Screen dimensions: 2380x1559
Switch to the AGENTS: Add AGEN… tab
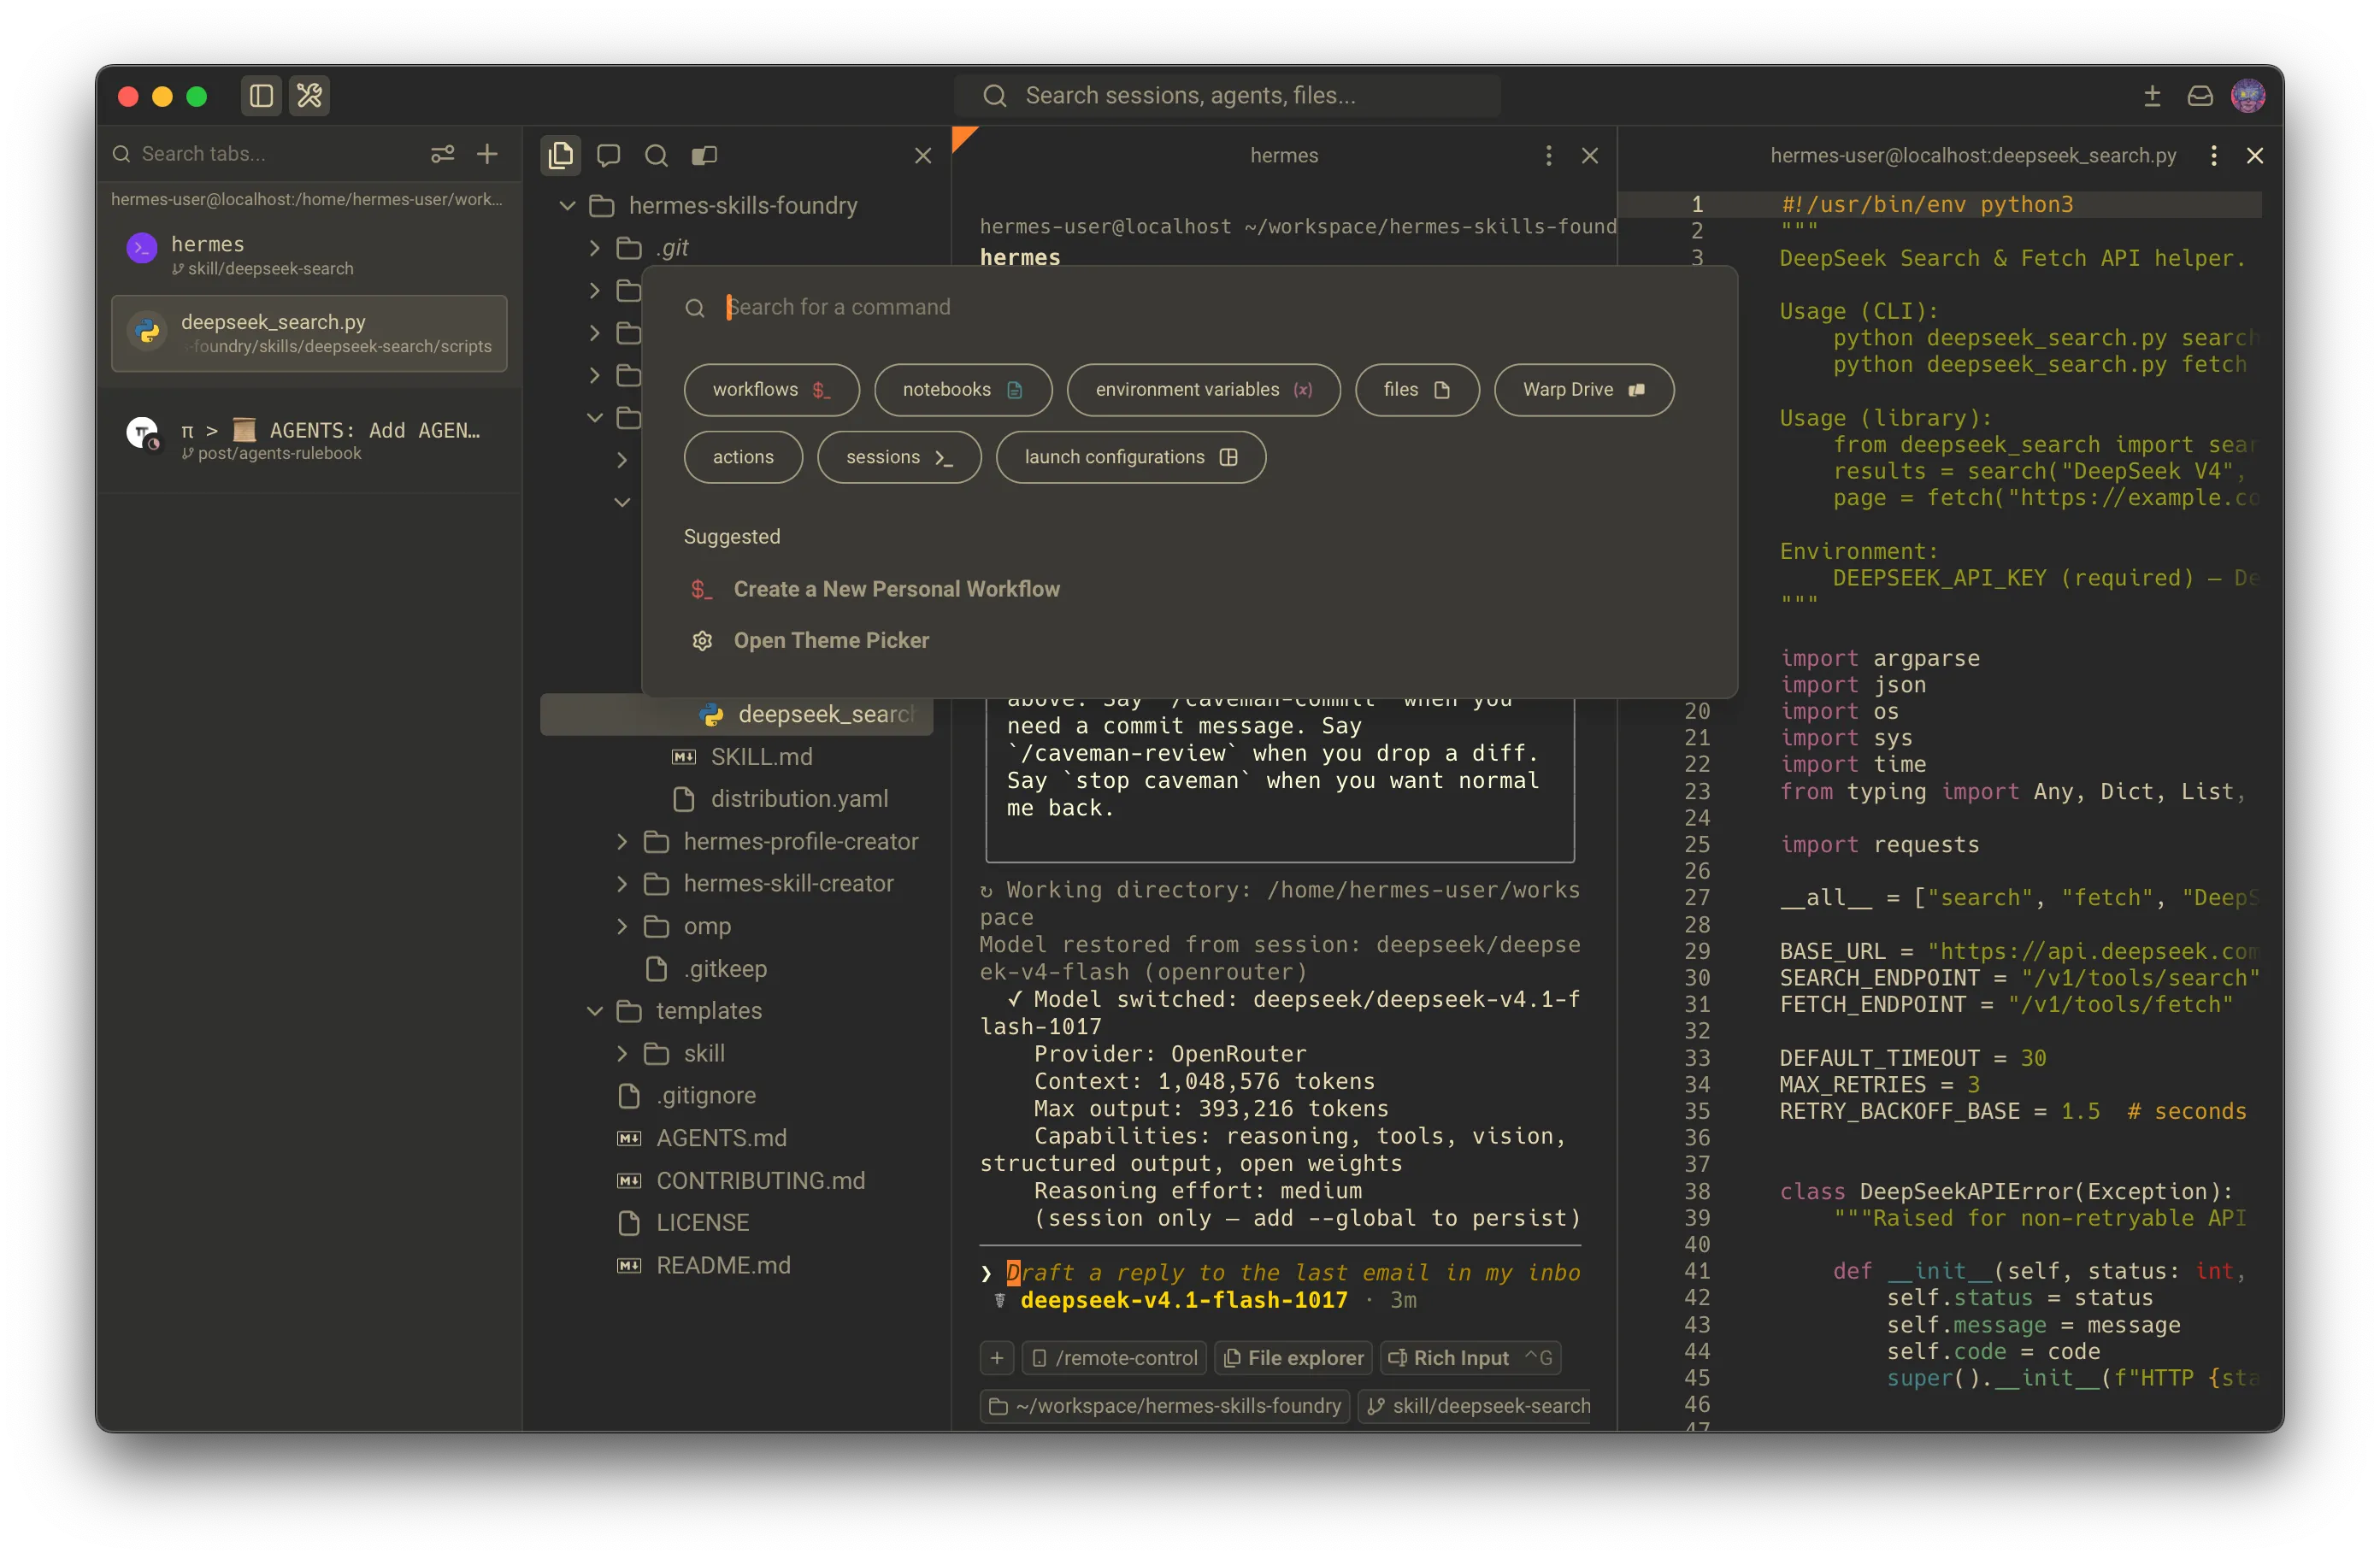pyautogui.click(x=309, y=440)
